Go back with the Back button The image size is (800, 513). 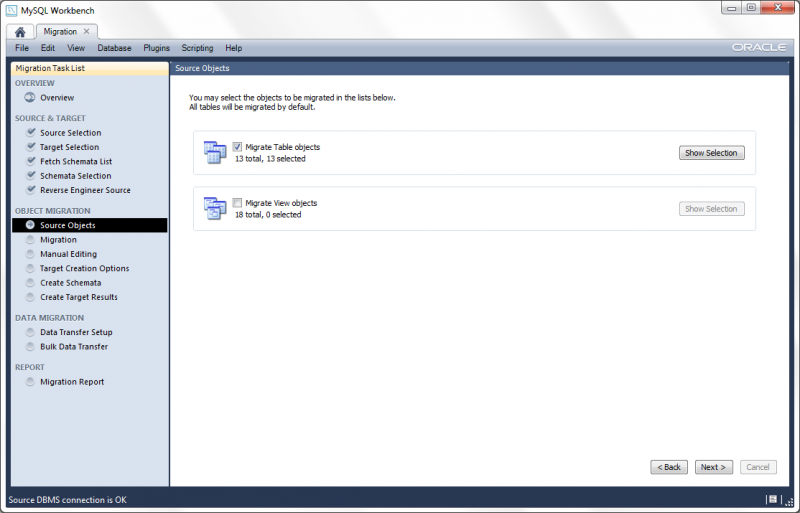(669, 467)
